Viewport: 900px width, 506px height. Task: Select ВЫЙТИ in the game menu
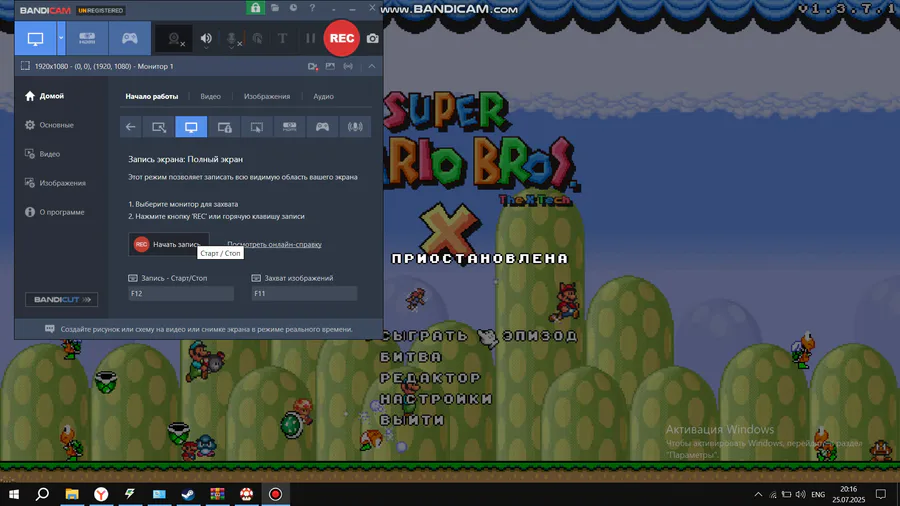pyautogui.click(x=412, y=420)
